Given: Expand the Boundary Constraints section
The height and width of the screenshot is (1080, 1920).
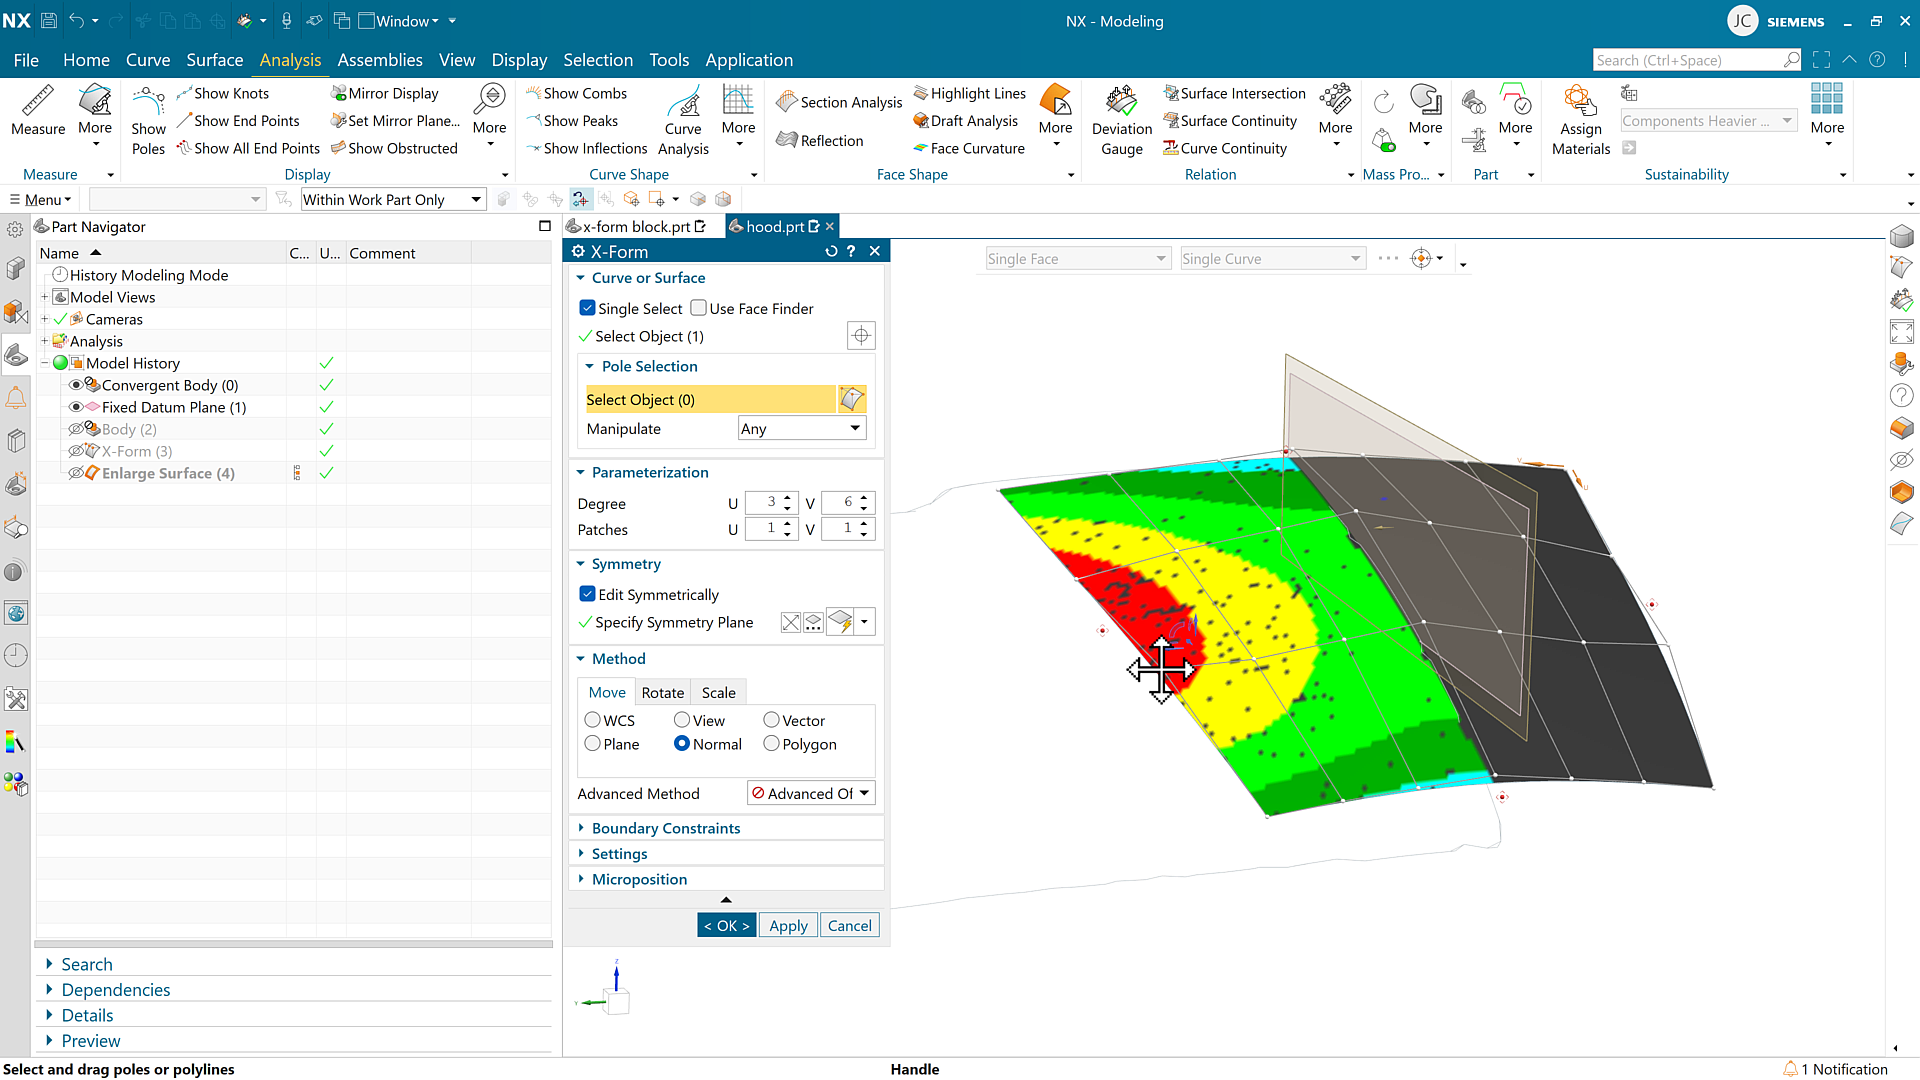Looking at the screenshot, I should pos(665,828).
